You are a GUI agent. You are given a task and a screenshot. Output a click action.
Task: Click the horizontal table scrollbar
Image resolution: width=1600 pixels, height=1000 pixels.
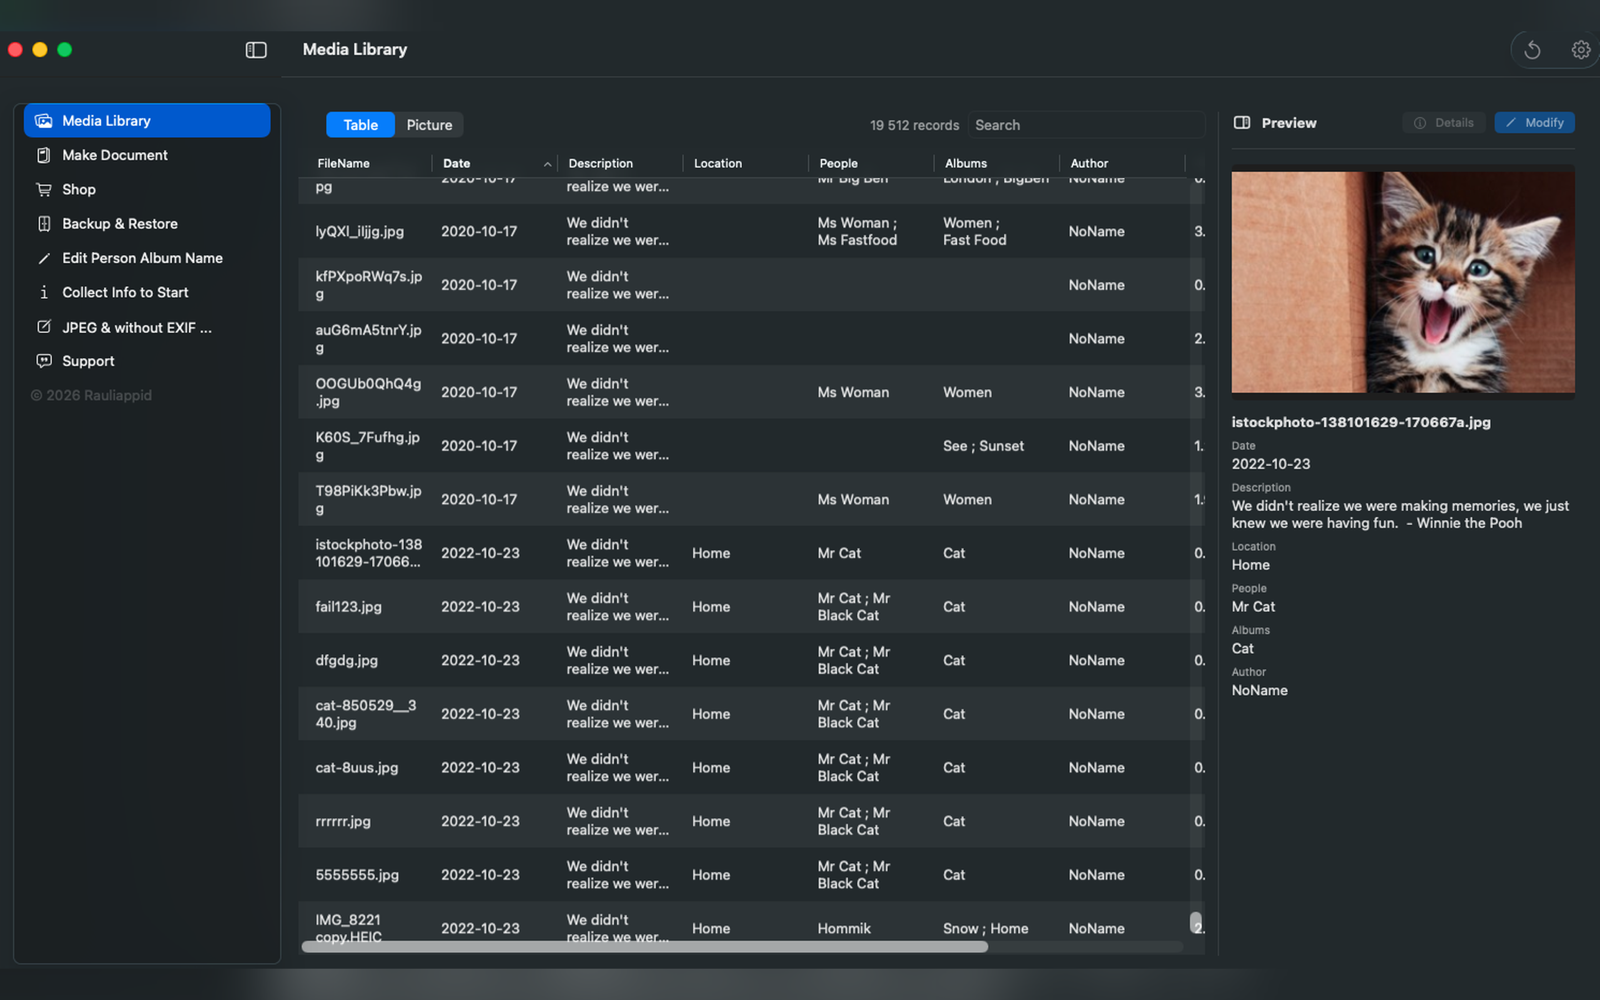(645, 946)
